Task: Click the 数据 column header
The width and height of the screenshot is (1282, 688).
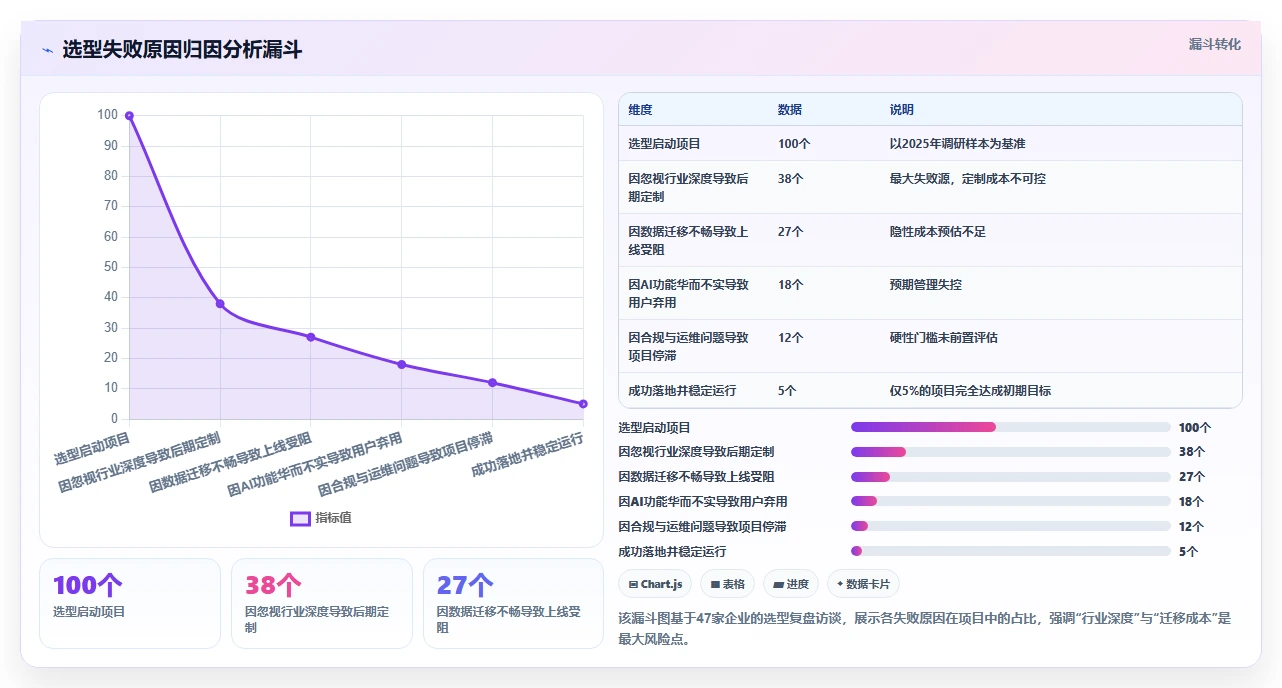Action: pyautogui.click(x=790, y=110)
